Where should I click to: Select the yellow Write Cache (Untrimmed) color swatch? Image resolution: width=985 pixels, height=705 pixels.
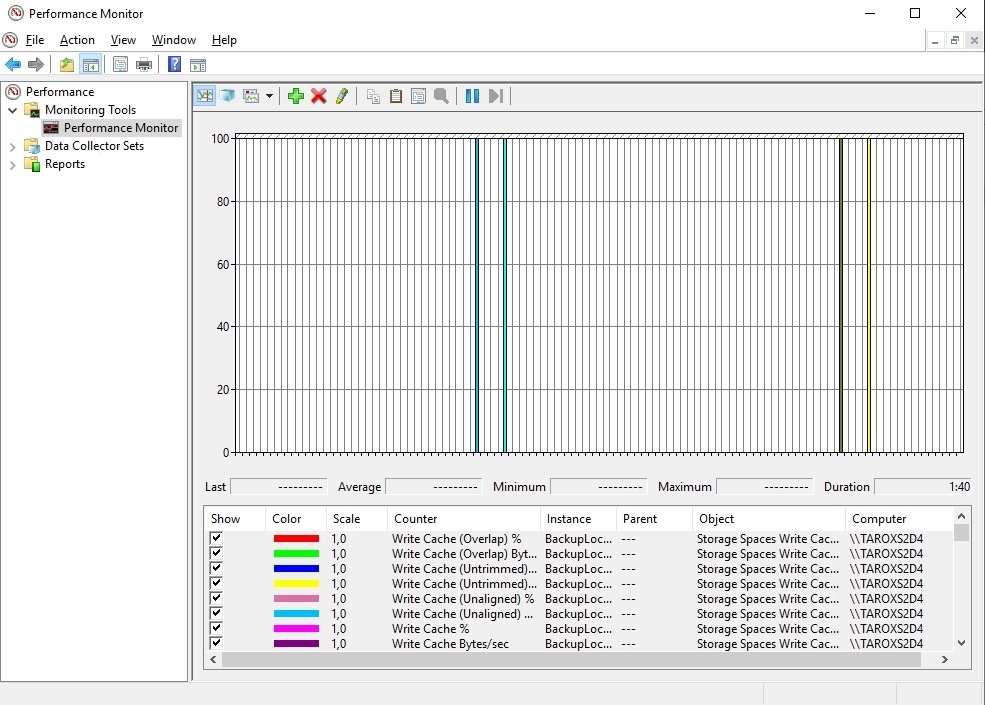coord(296,584)
